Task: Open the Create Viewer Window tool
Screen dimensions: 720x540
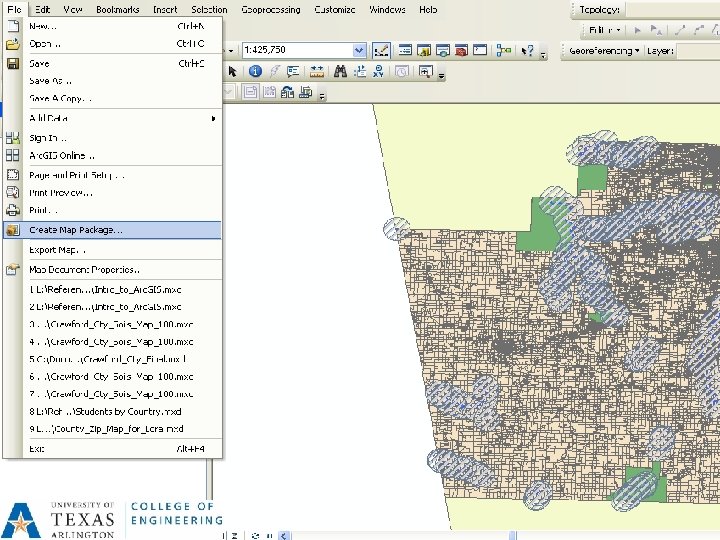Action: [426, 72]
